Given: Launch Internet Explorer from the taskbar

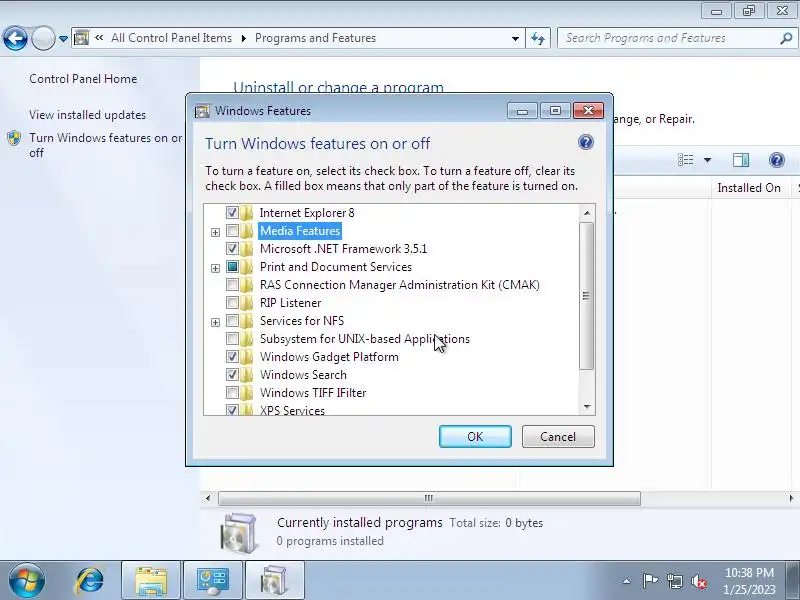Looking at the screenshot, I should (x=90, y=581).
